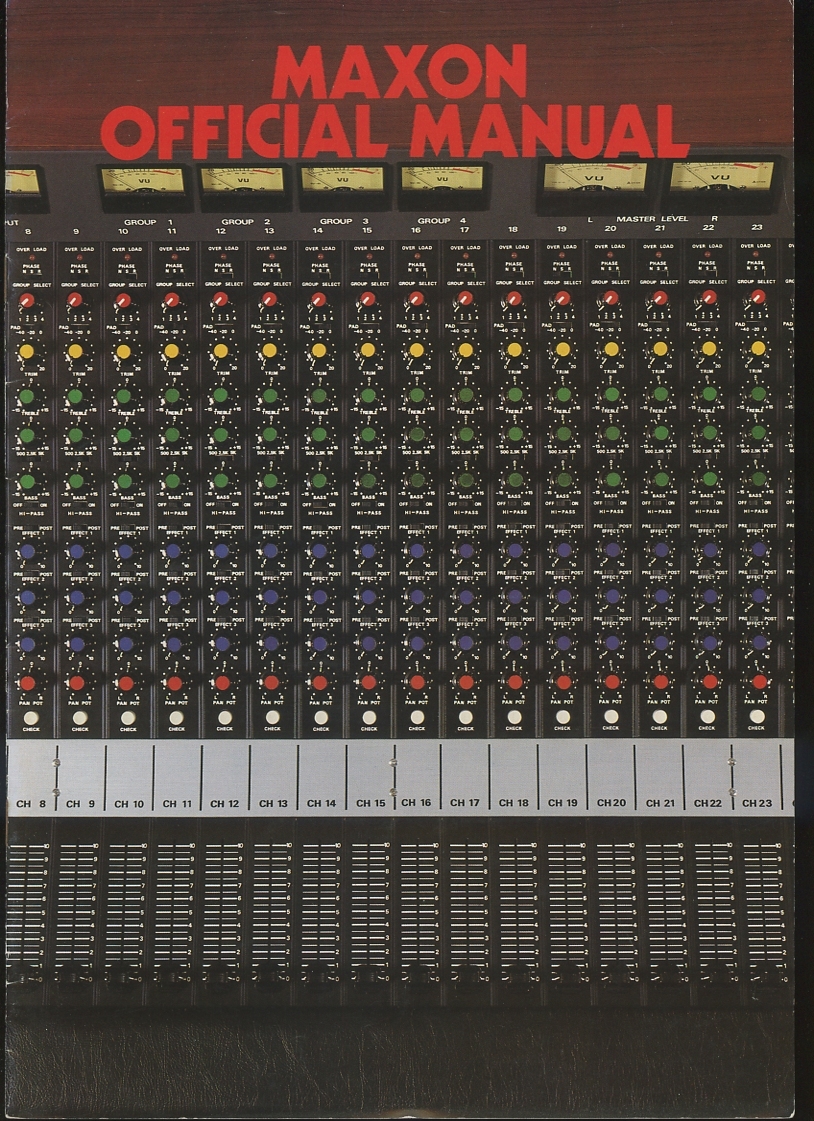The height and width of the screenshot is (1121, 814).
Task: Click the green BASS knob on channel 16
Action: click(x=417, y=480)
